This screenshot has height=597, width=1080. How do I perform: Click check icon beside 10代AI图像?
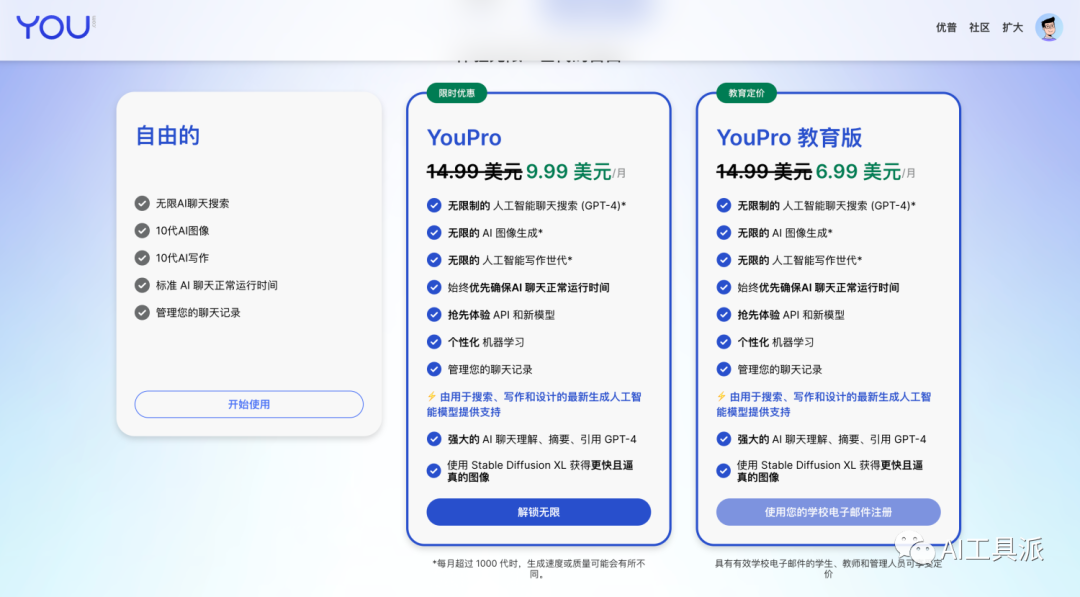pos(142,231)
